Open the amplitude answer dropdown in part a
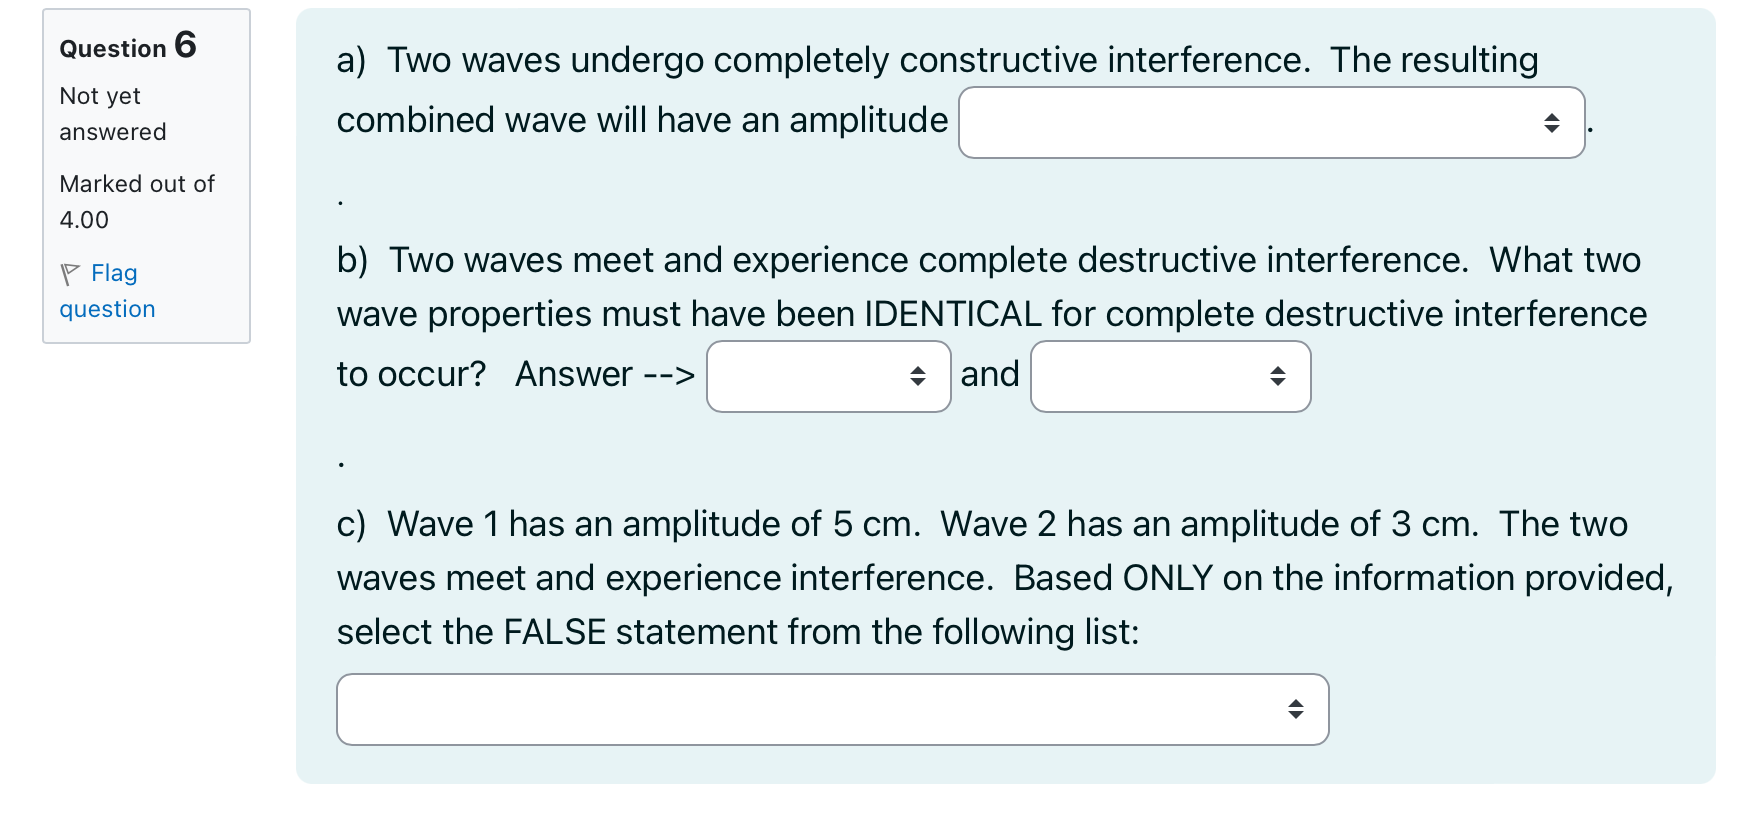The height and width of the screenshot is (820, 1748). (1270, 123)
